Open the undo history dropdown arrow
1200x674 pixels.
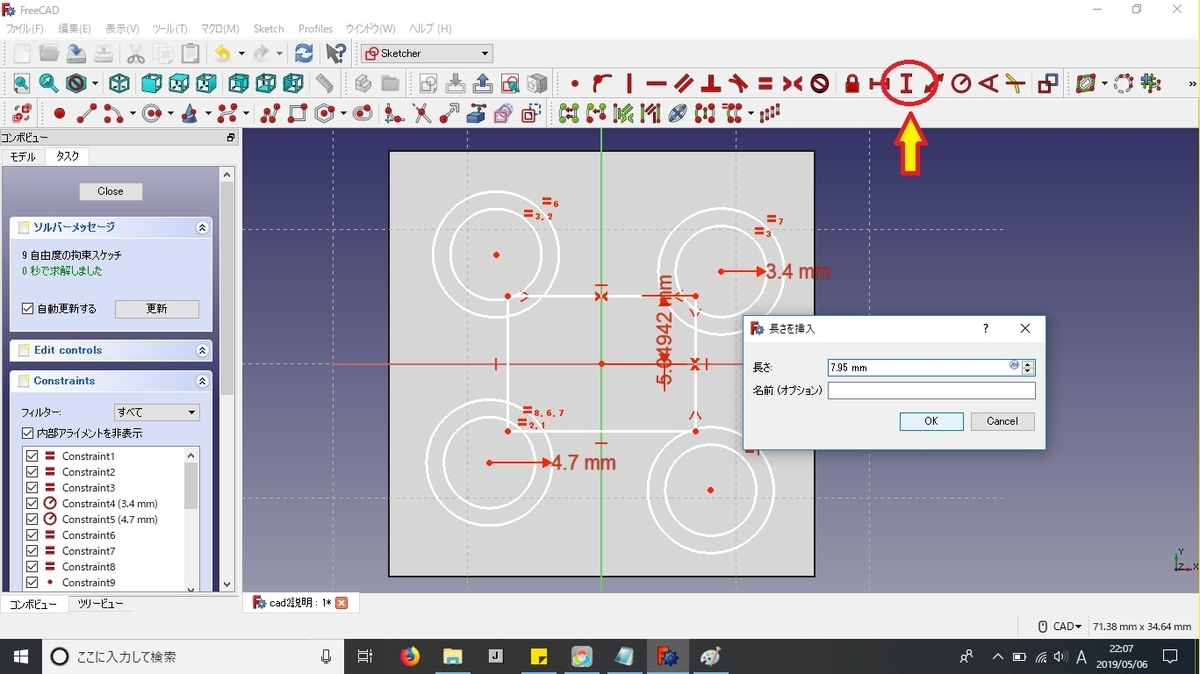click(242, 54)
